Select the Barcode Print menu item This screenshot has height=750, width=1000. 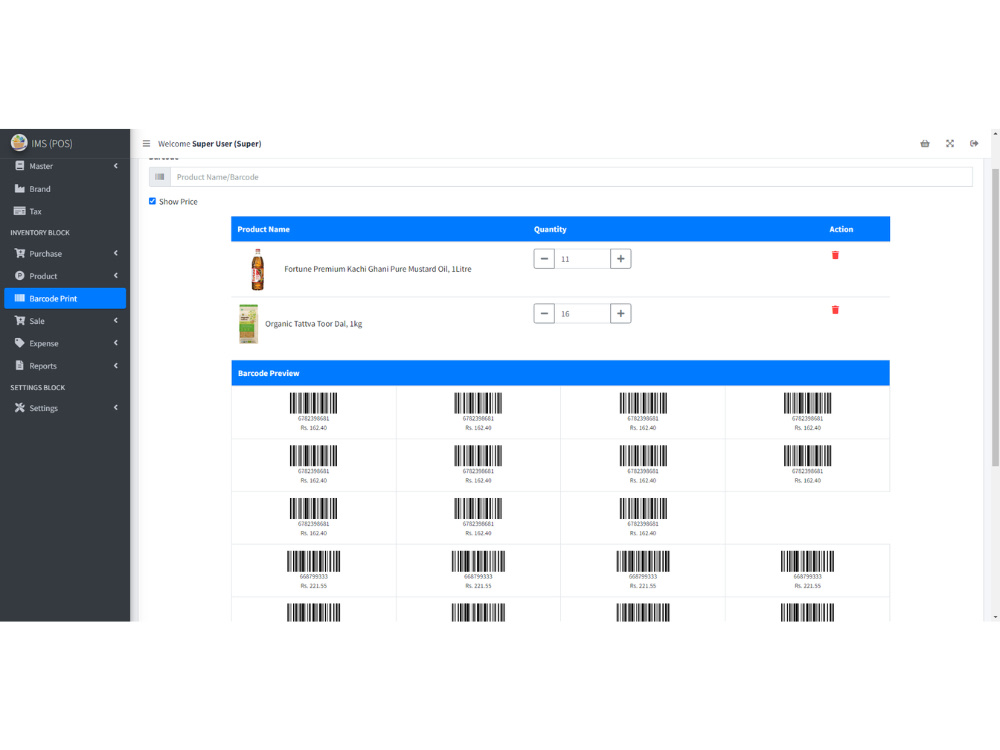(64, 298)
